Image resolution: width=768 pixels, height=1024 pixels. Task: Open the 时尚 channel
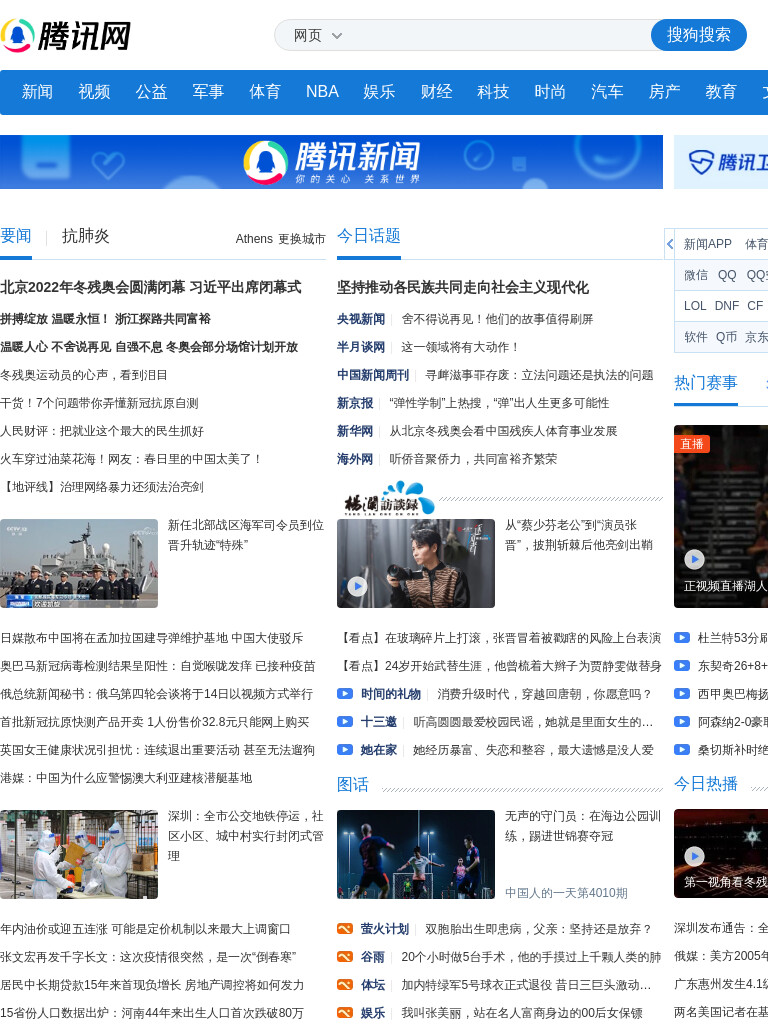[x=550, y=91]
